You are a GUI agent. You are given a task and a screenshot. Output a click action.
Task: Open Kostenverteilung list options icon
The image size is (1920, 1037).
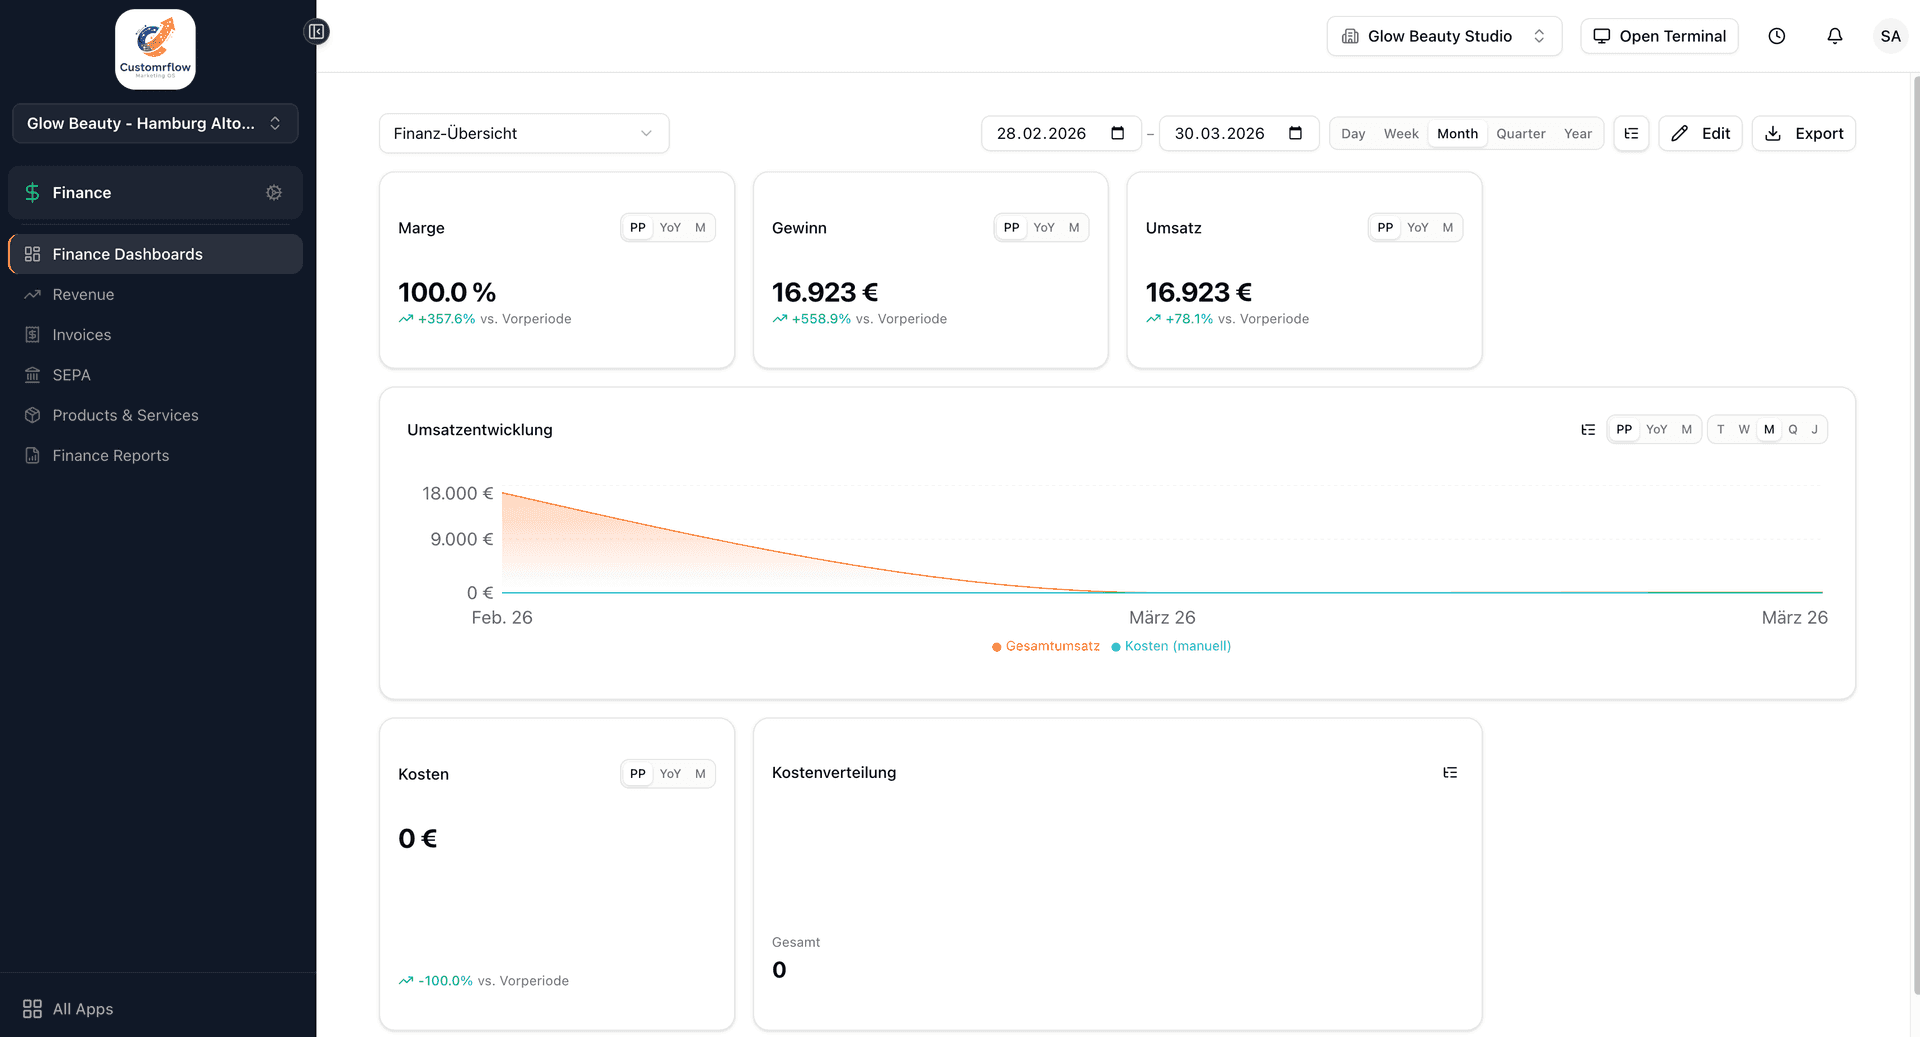pyautogui.click(x=1450, y=773)
